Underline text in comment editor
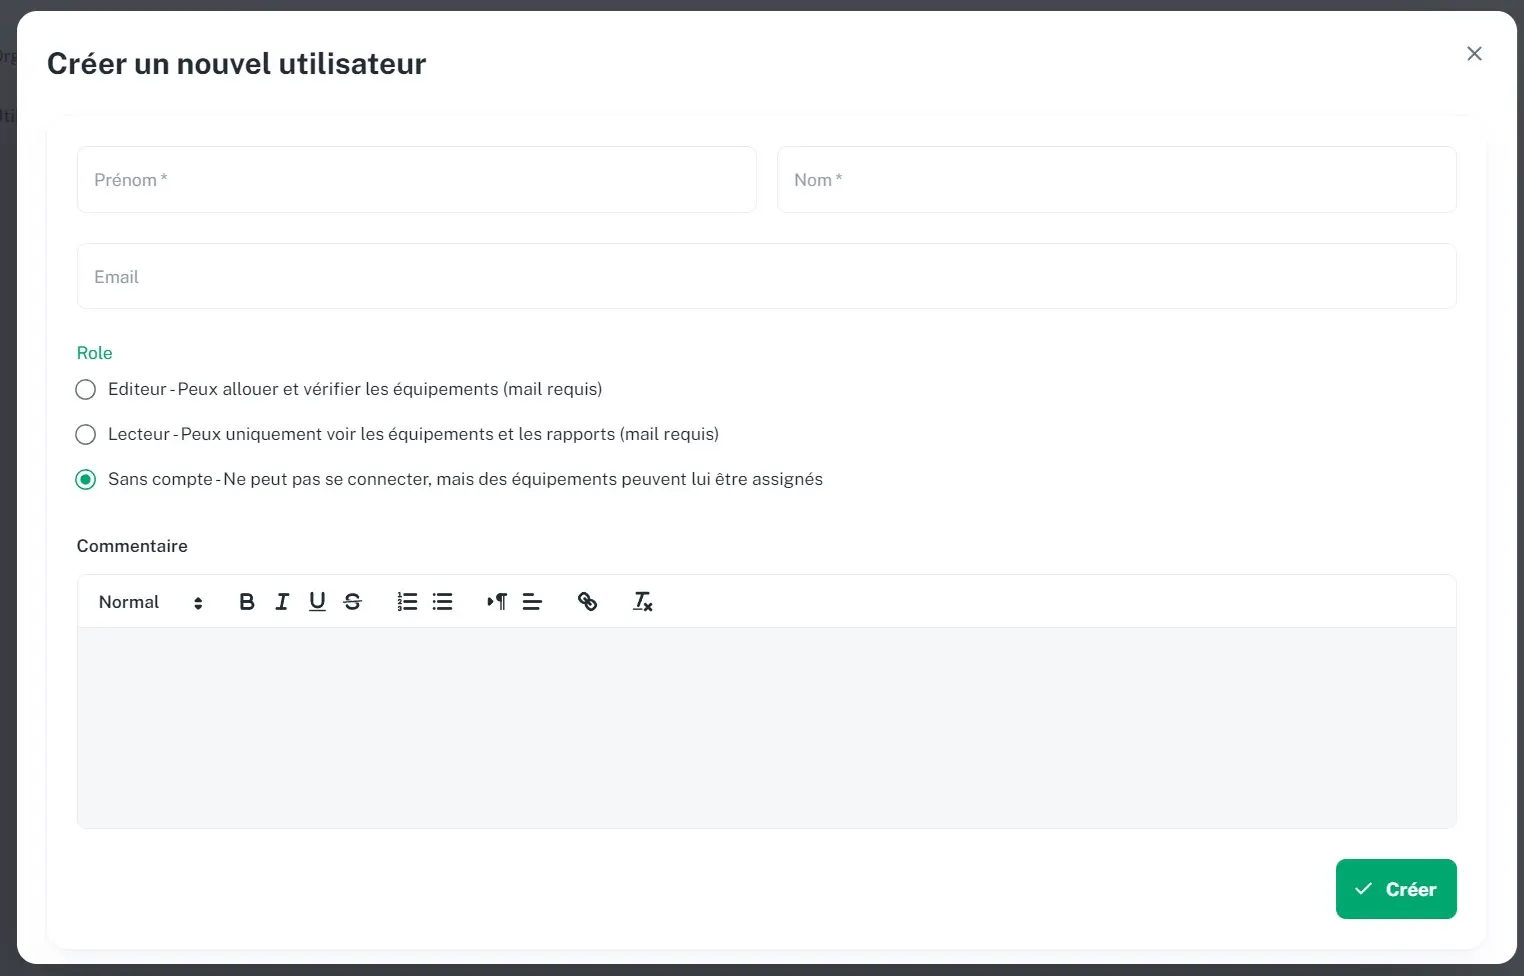Image resolution: width=1524 pixels, height=976 pixels. (x=317, y=602)
